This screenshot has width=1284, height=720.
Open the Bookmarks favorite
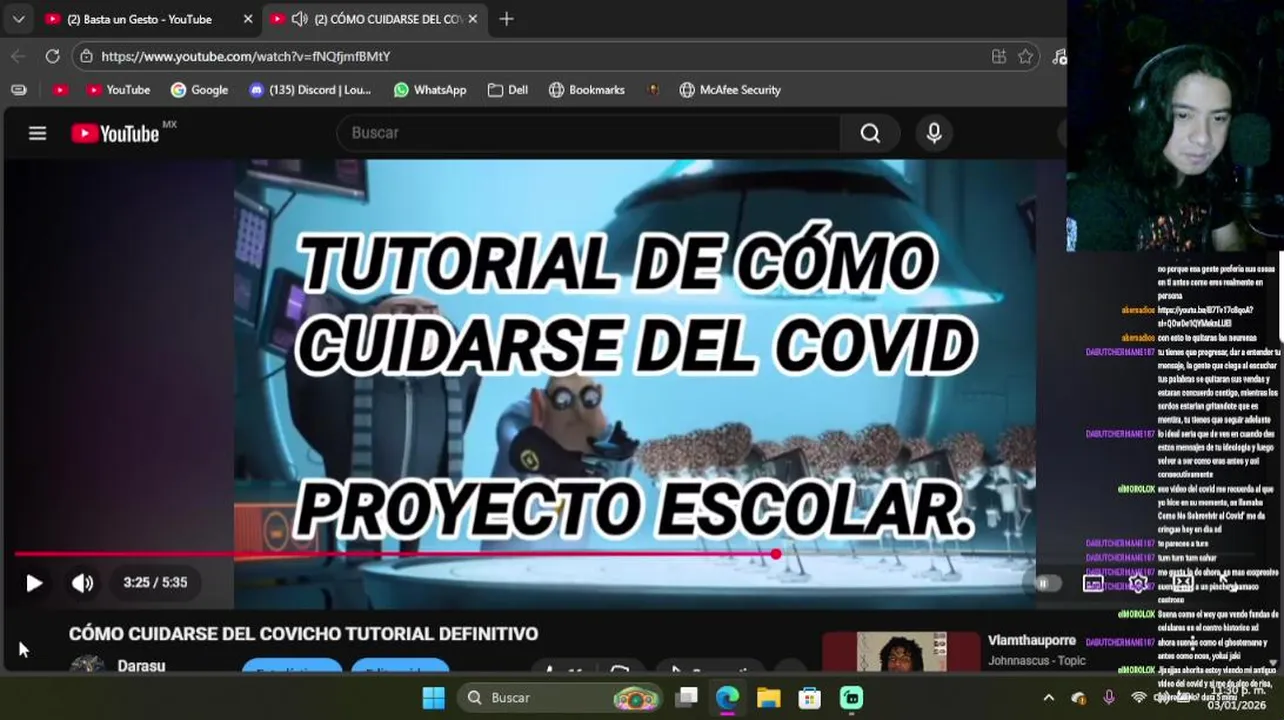[587, 90]
